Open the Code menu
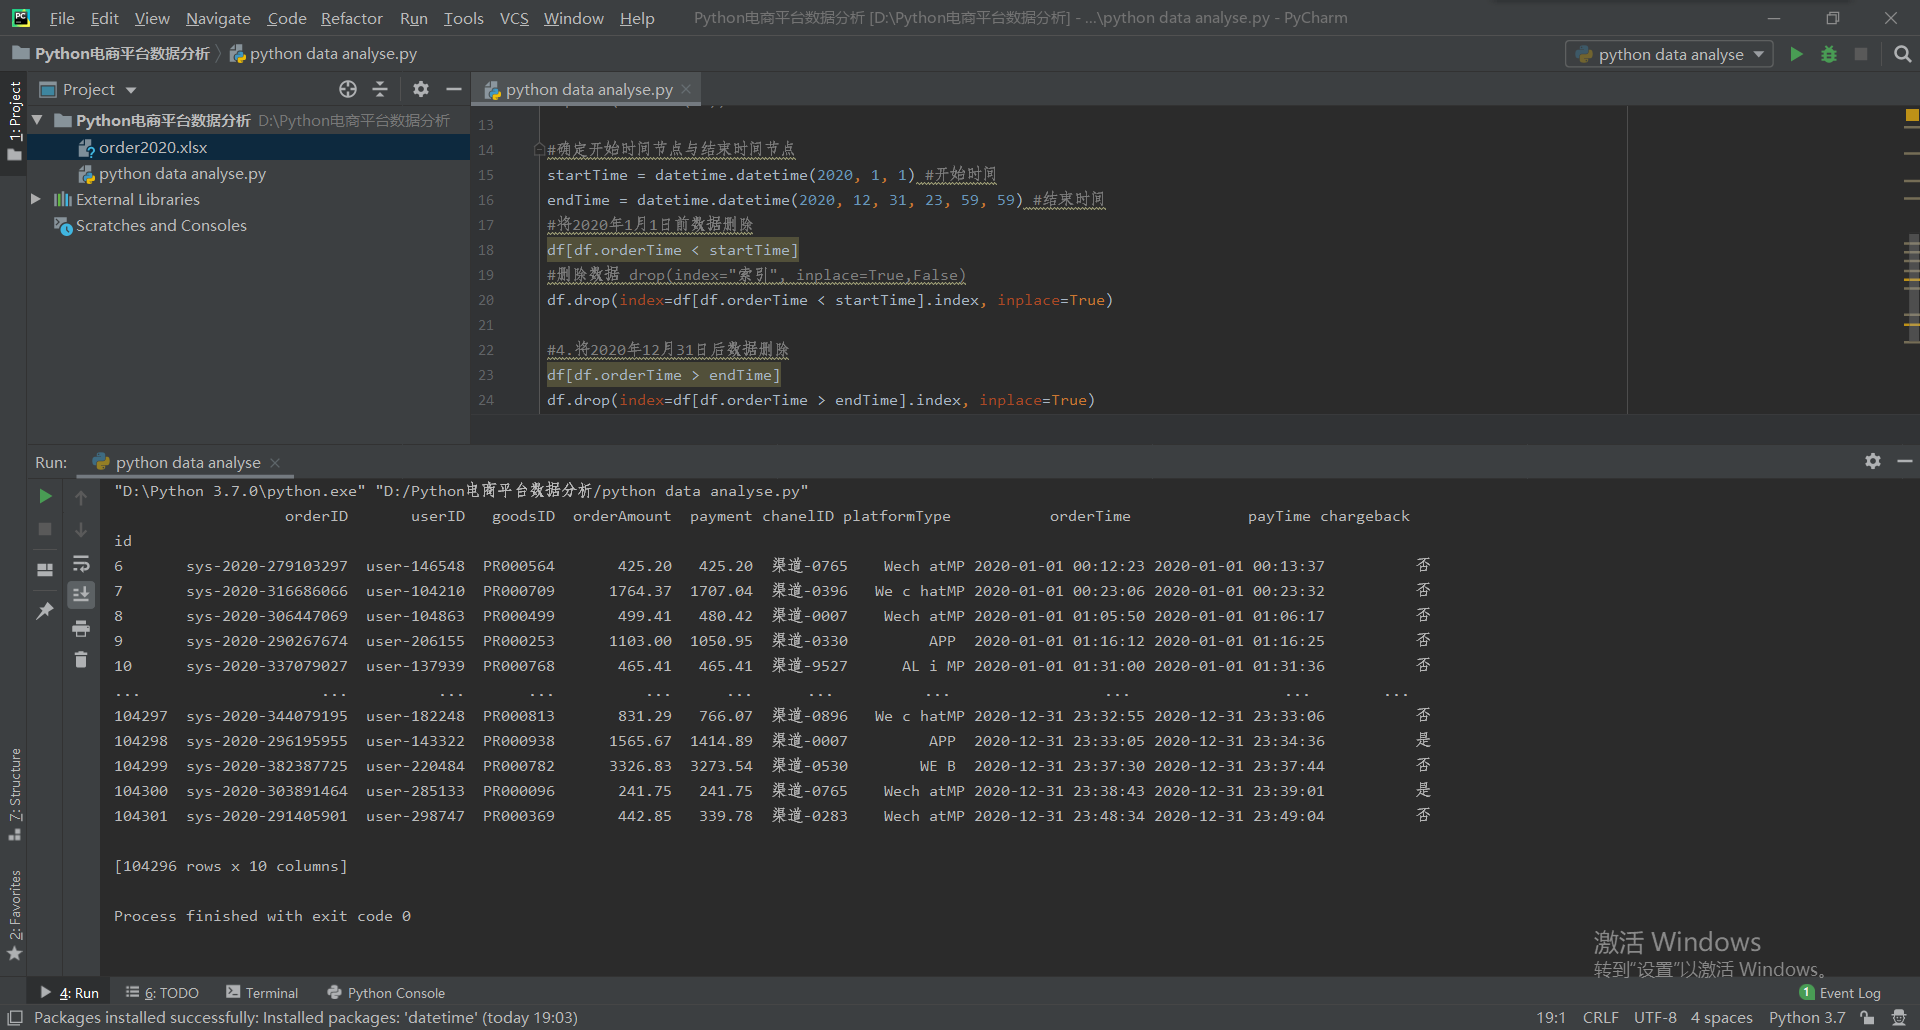The image size is (1920, 1030). (287, 18)
